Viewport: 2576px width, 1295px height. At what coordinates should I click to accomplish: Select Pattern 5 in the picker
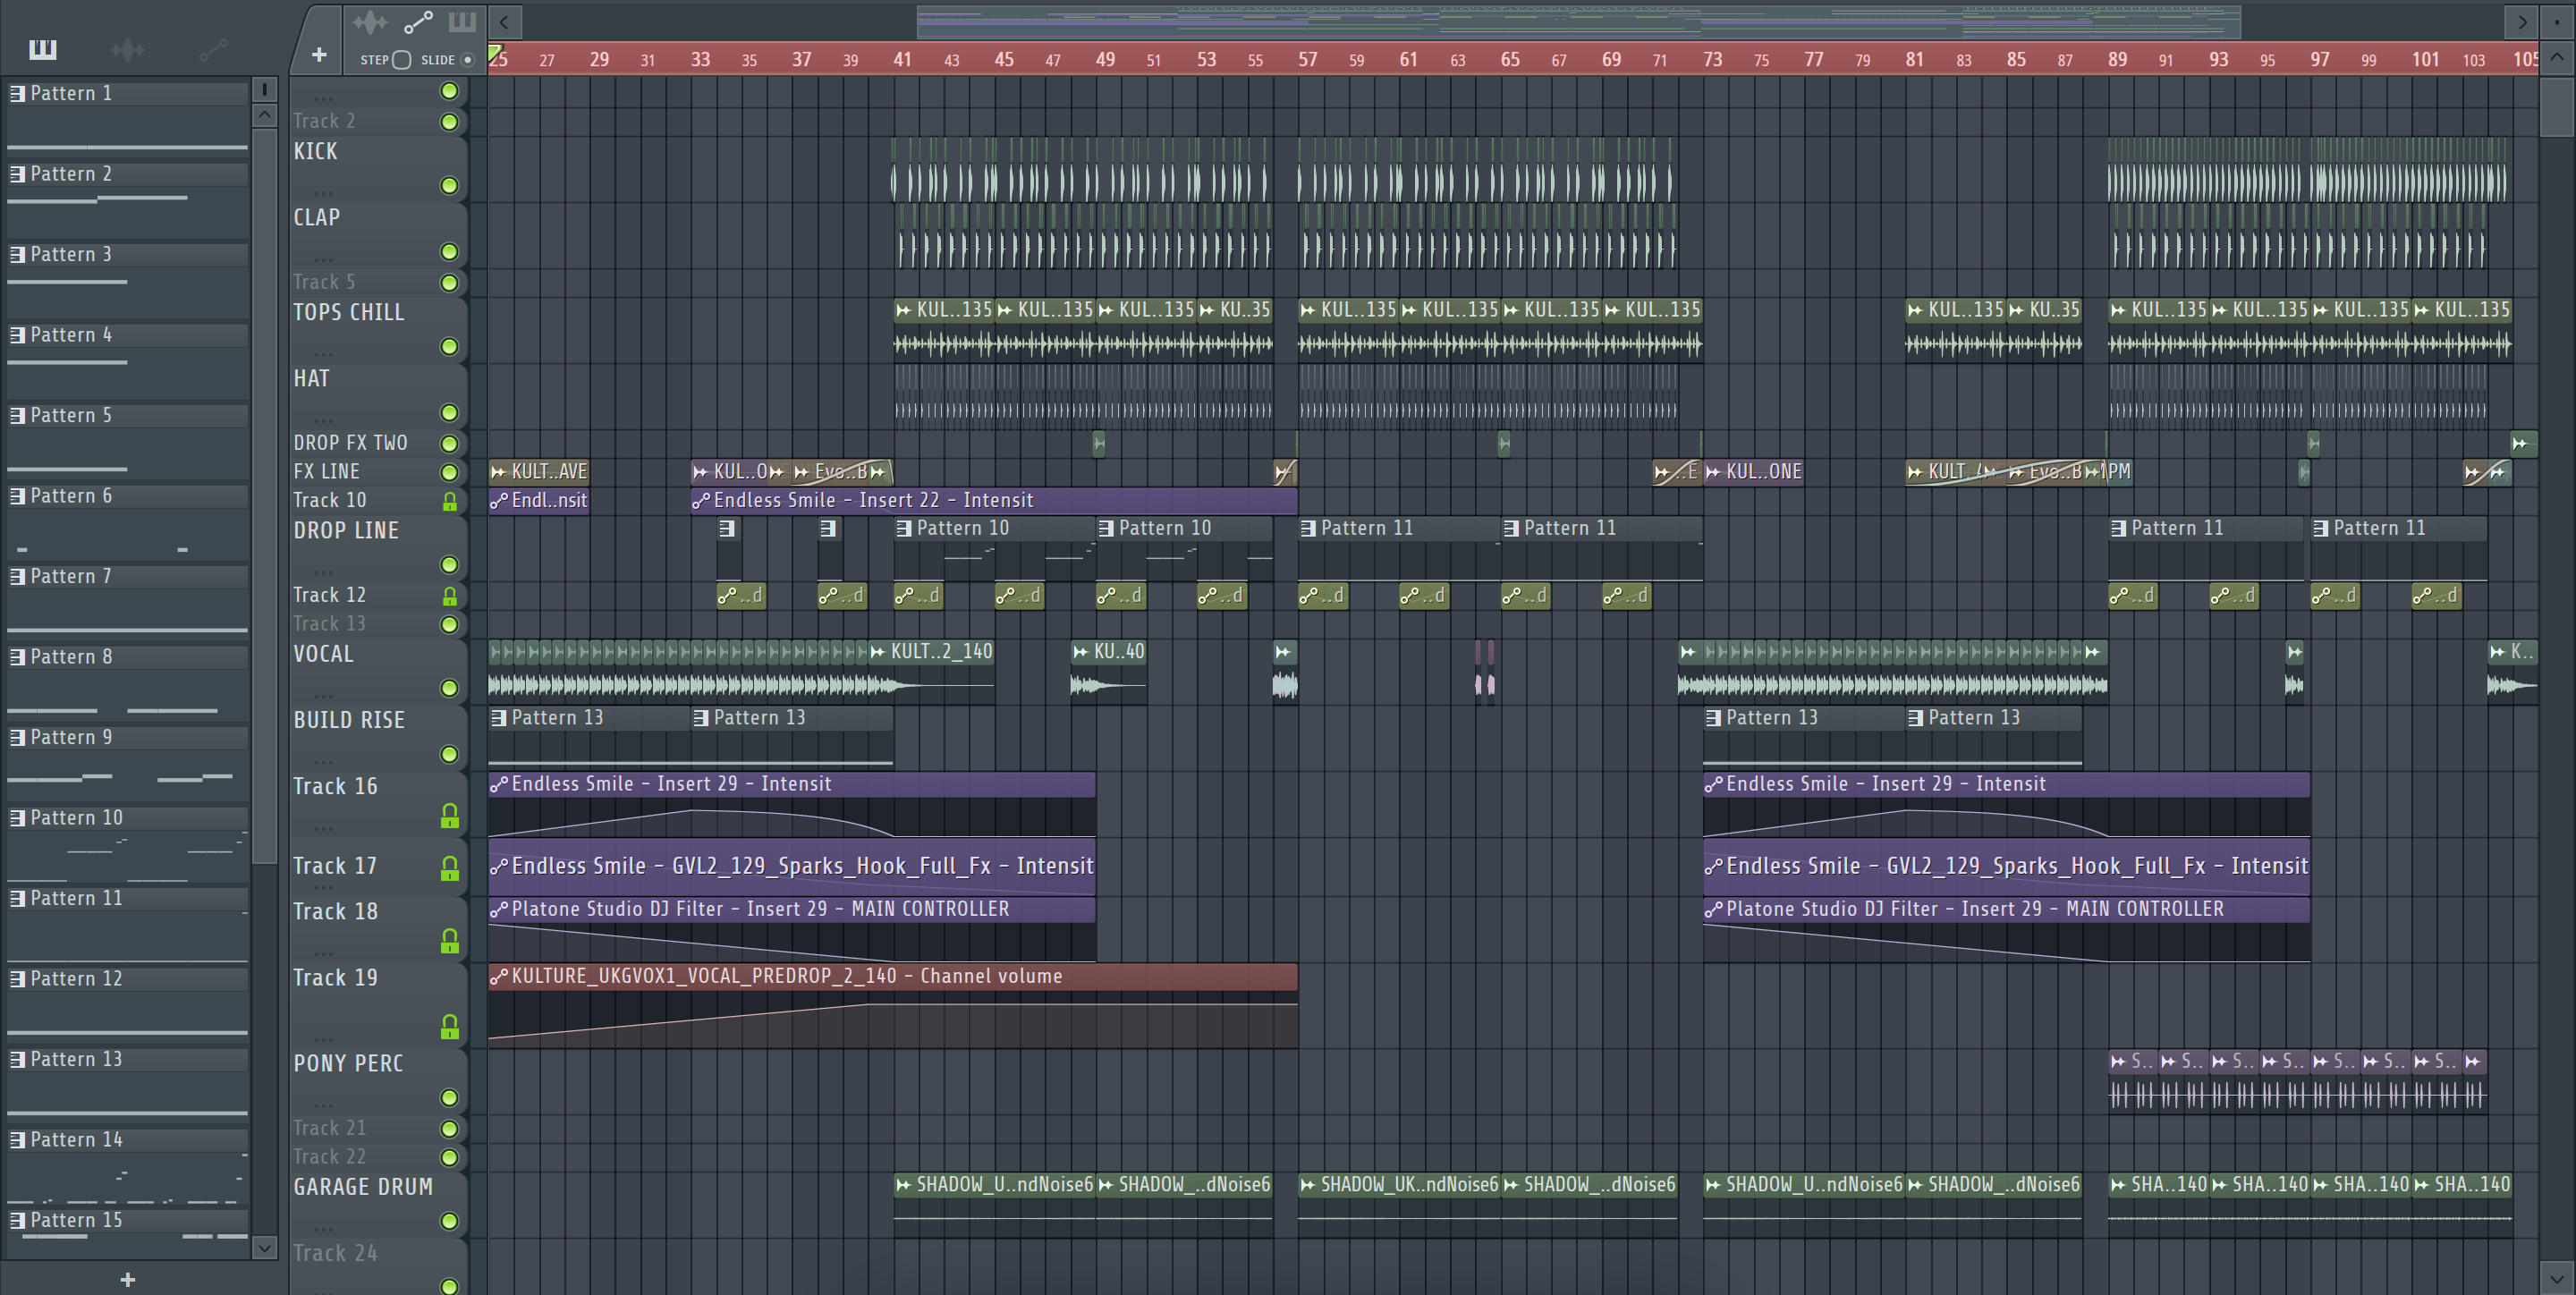pos(127,415)
